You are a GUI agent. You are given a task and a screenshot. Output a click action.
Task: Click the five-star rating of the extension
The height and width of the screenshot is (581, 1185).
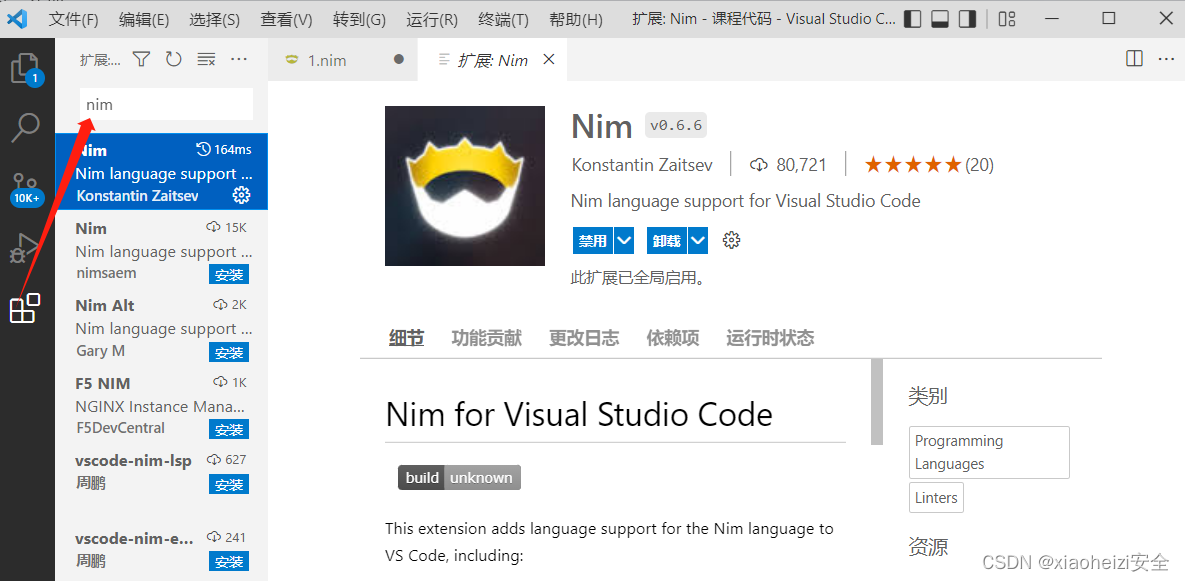(912, 164)
